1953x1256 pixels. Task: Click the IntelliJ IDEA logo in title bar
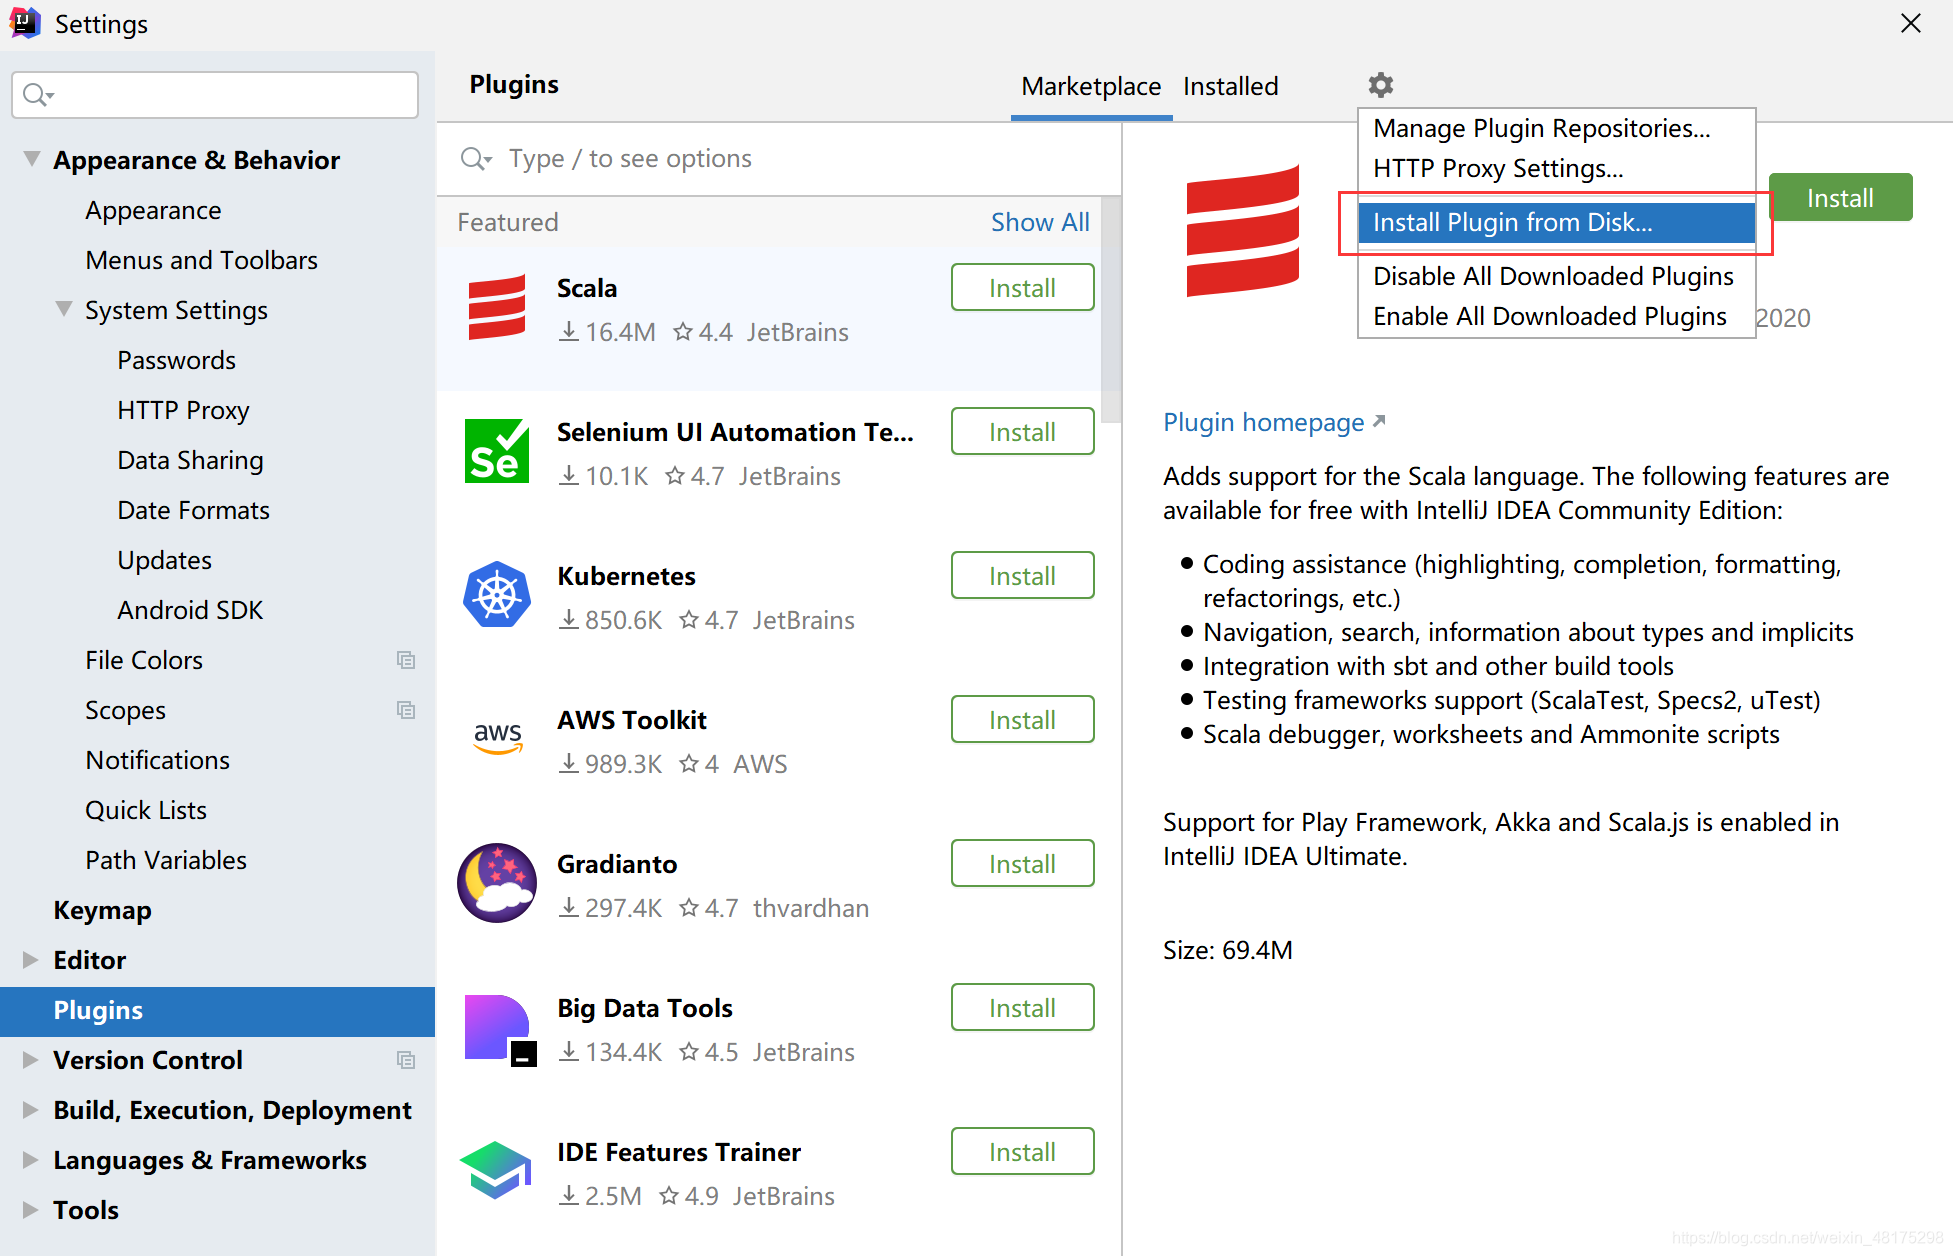point(24,23)
